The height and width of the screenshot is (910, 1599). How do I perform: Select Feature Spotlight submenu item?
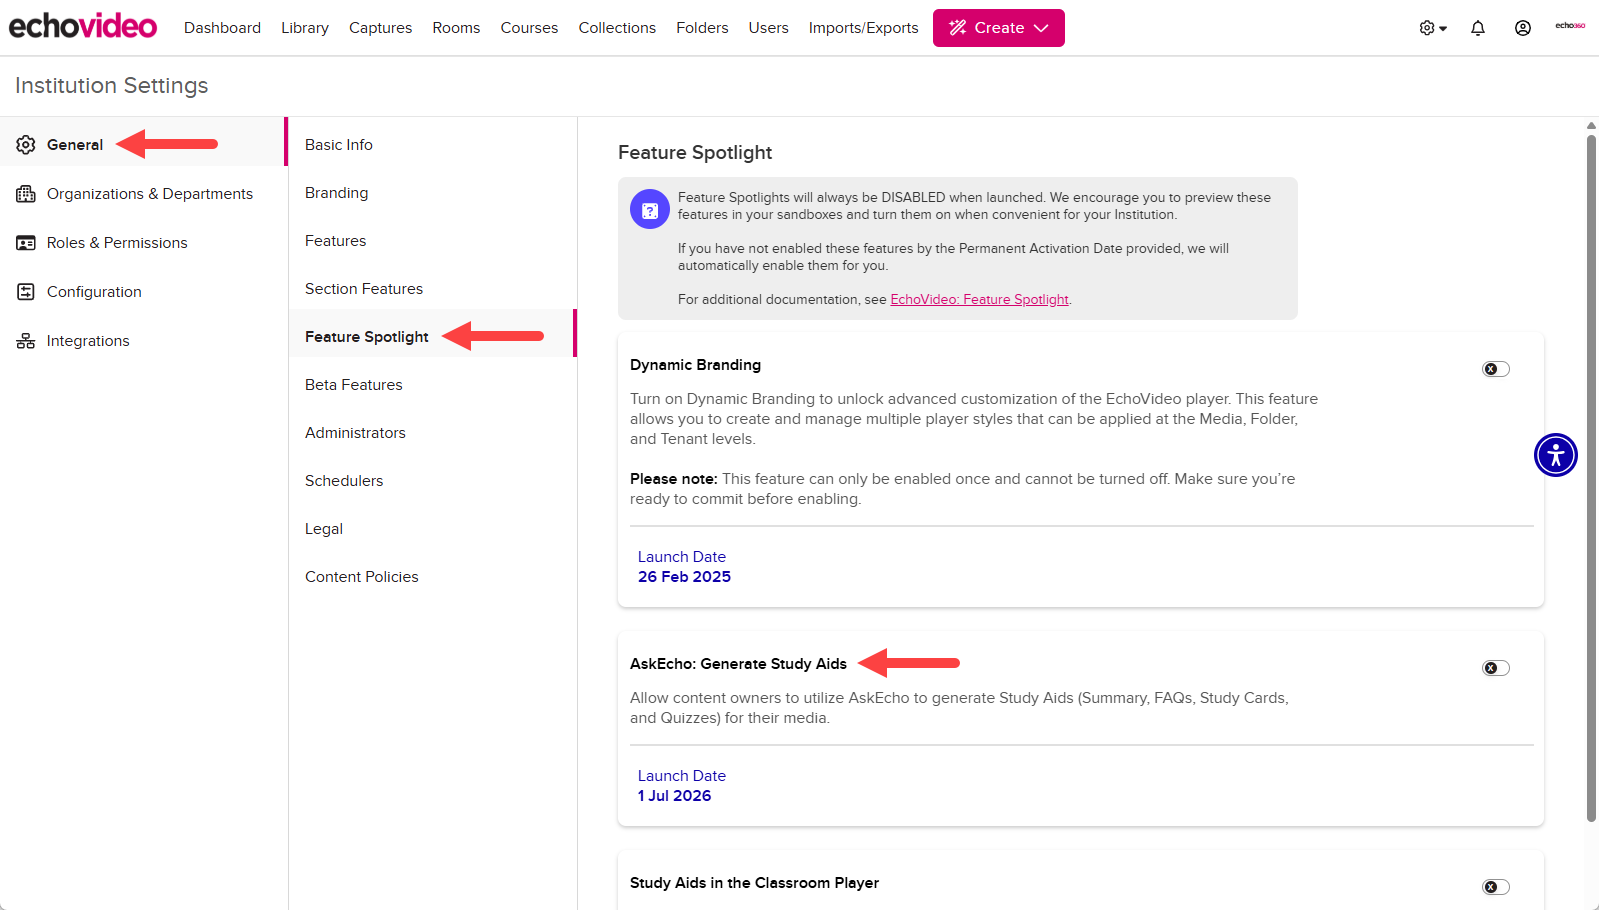(x=432, y=334)
